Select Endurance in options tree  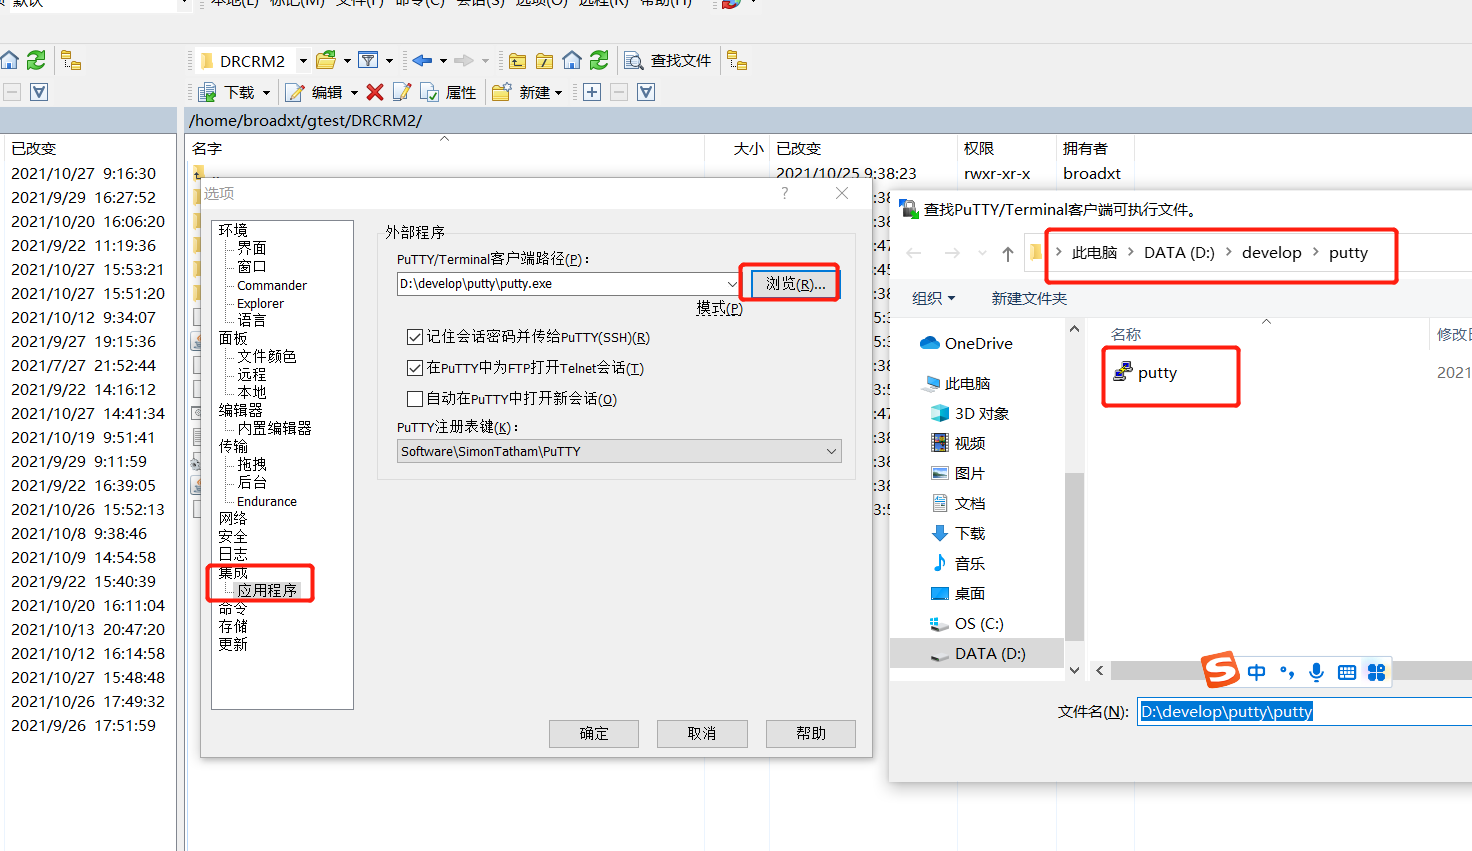point(267,501)
